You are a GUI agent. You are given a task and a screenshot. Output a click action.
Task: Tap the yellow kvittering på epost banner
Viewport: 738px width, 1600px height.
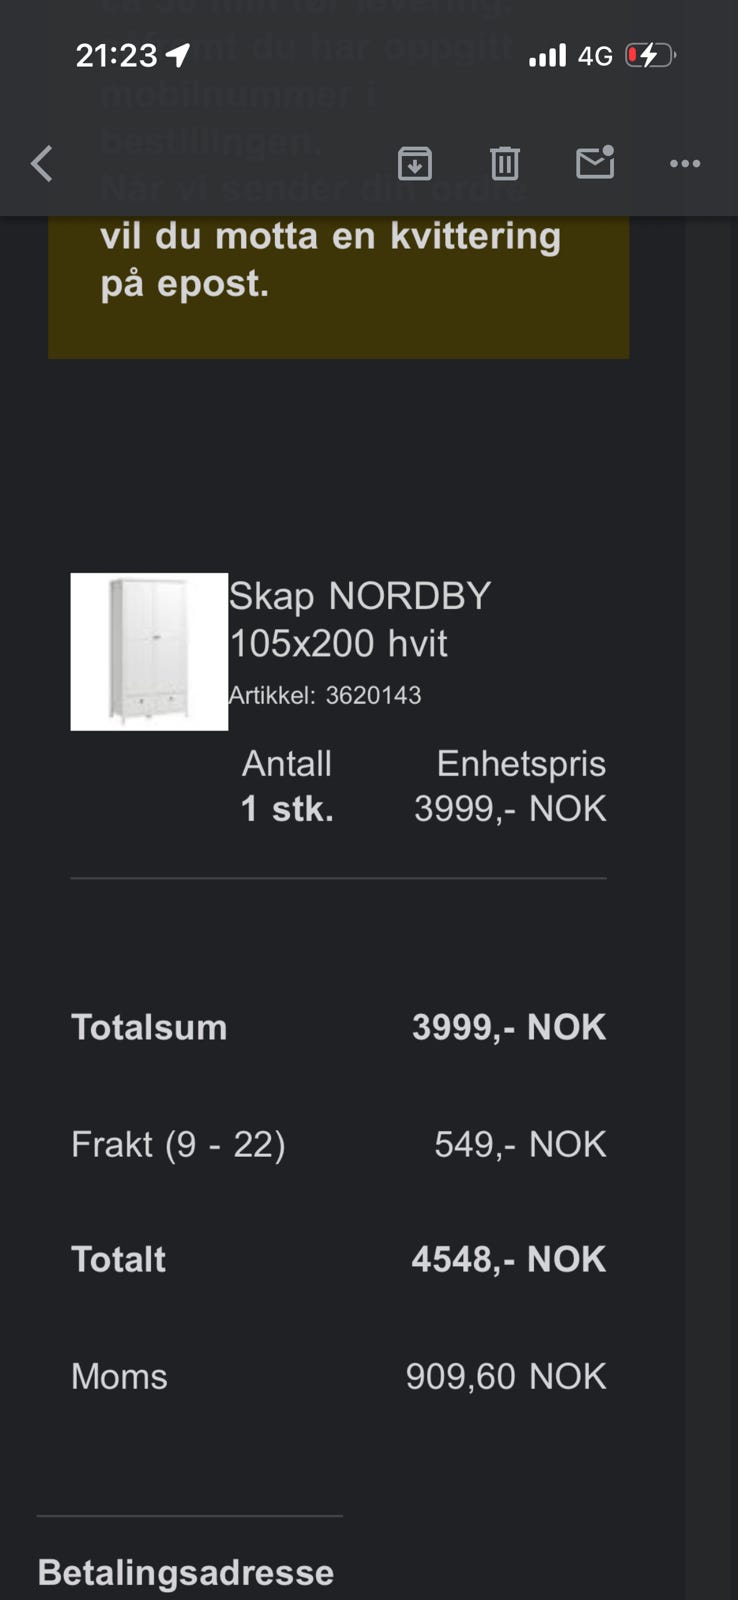coord(338,287)
